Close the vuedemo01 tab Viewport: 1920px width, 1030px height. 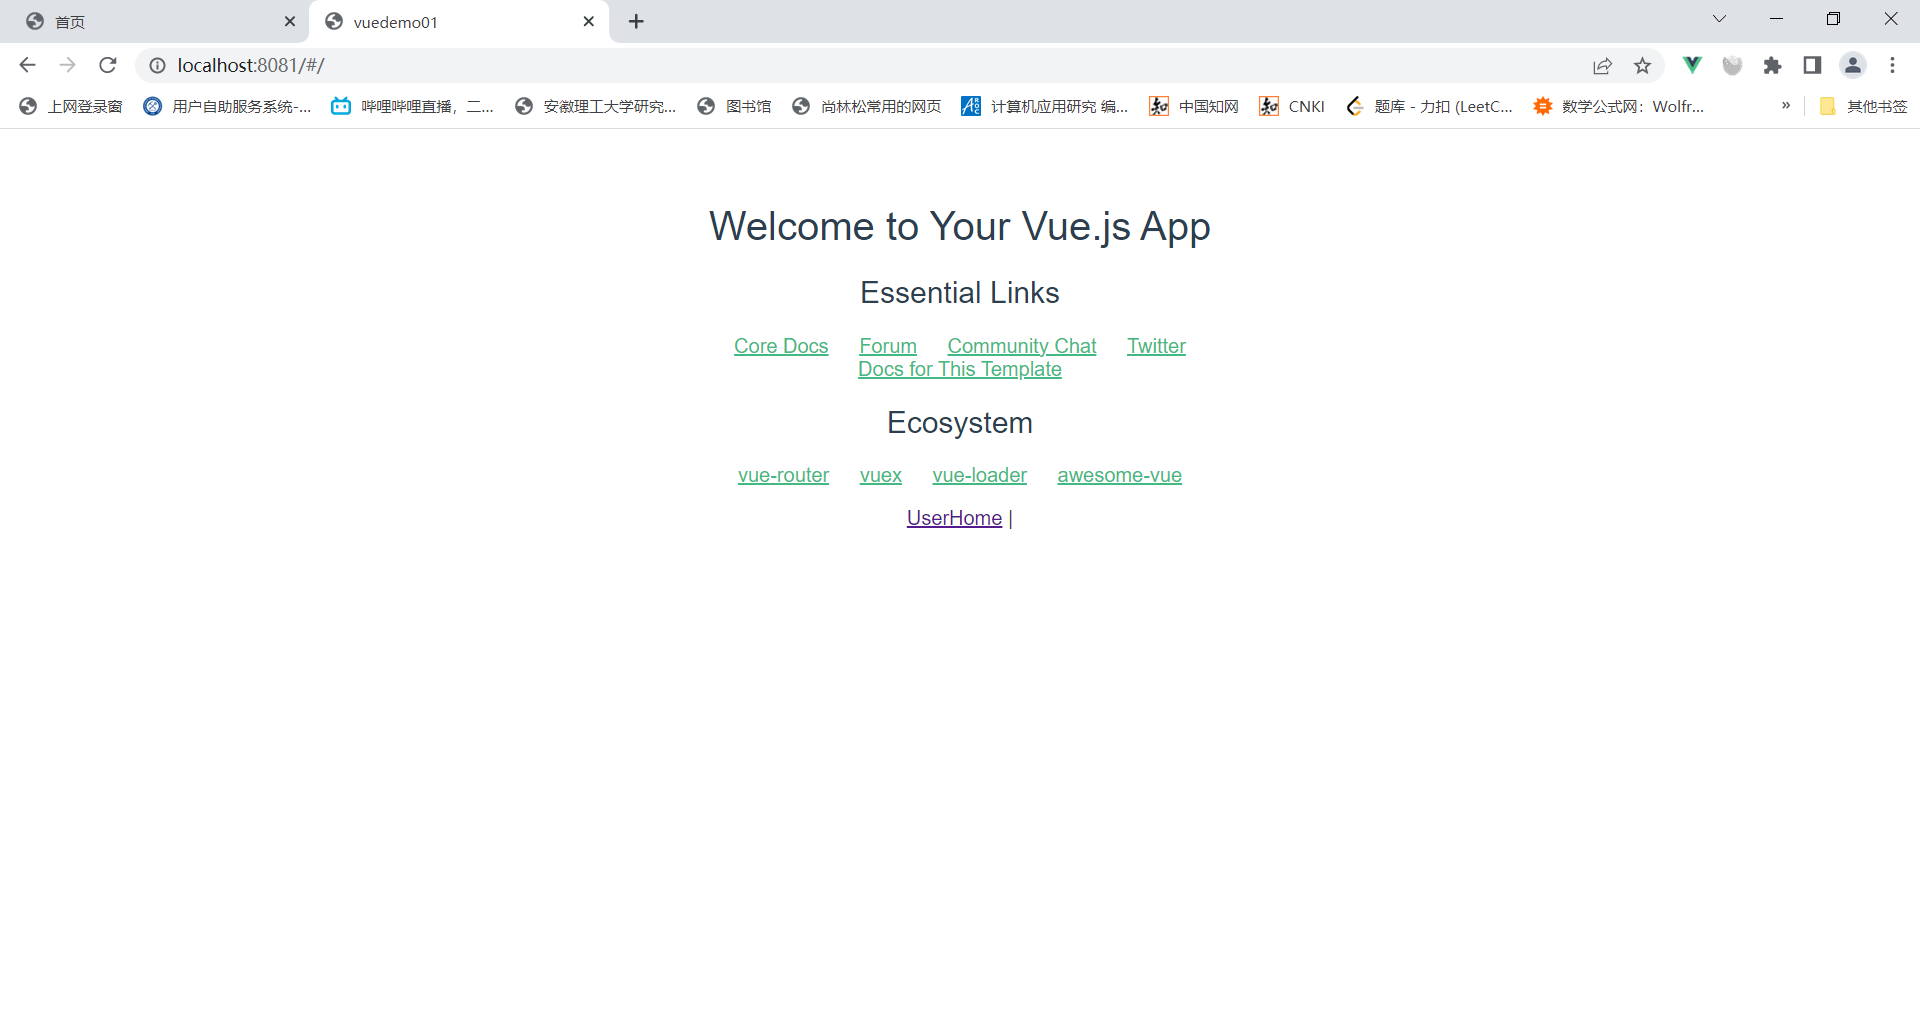click(589, 21)
